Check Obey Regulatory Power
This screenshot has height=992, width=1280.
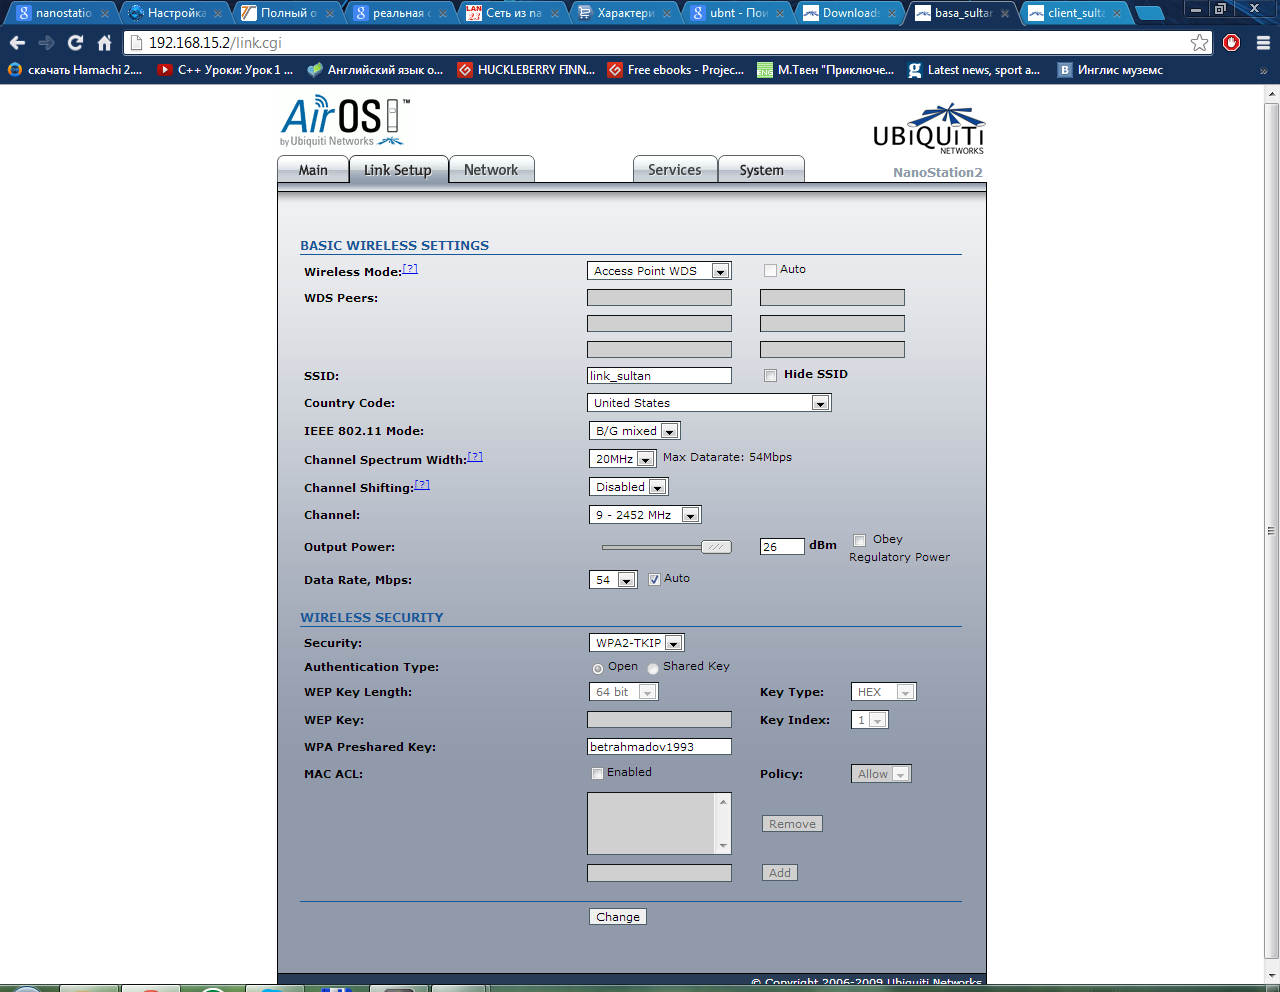coord(859,540)
